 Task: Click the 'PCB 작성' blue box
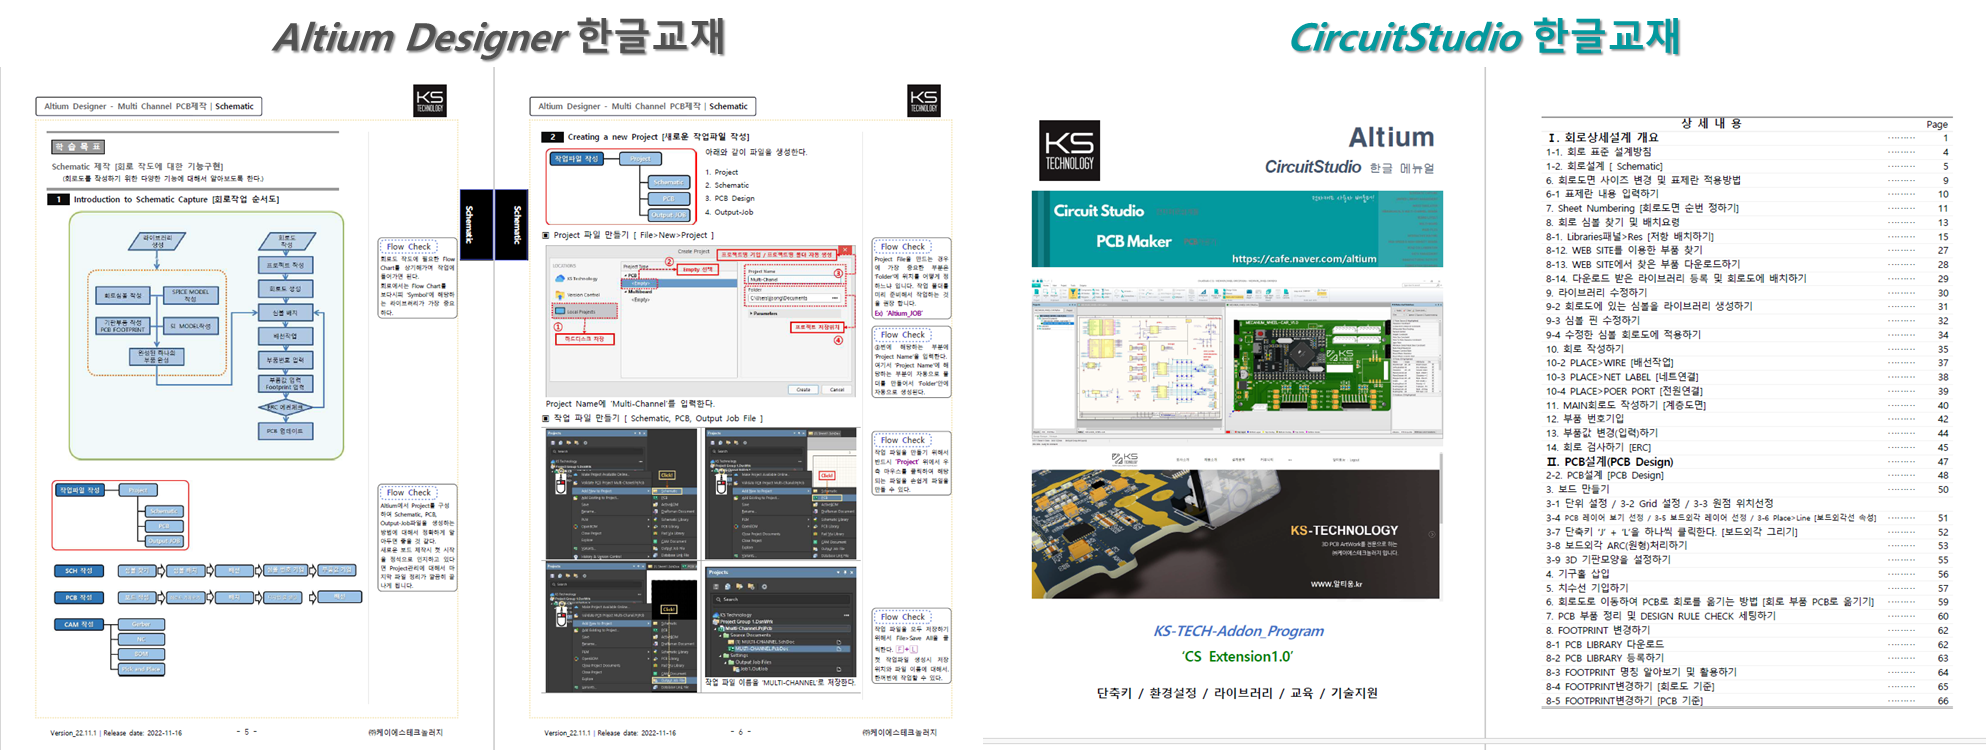[79, 598]
